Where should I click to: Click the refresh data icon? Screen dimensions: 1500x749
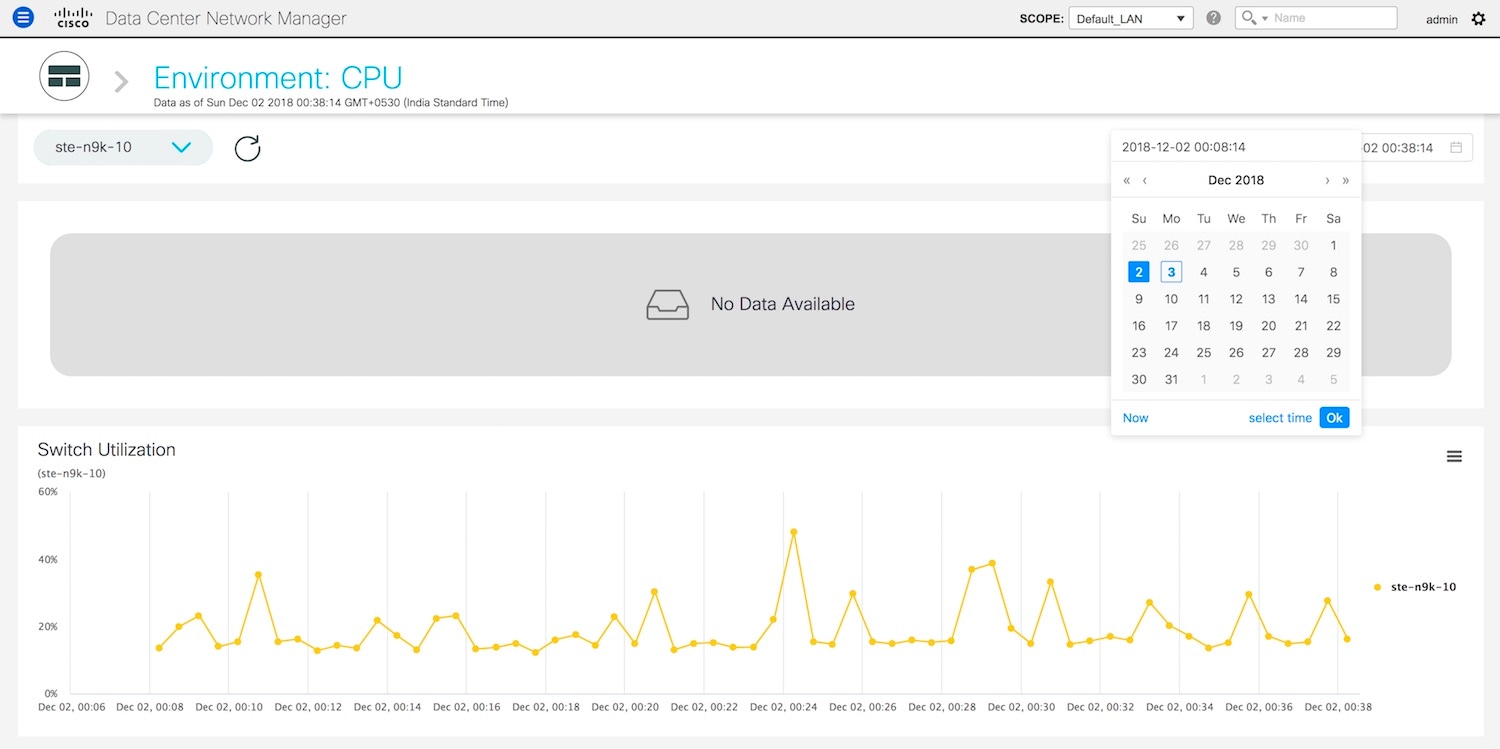[x=247, y=148]
